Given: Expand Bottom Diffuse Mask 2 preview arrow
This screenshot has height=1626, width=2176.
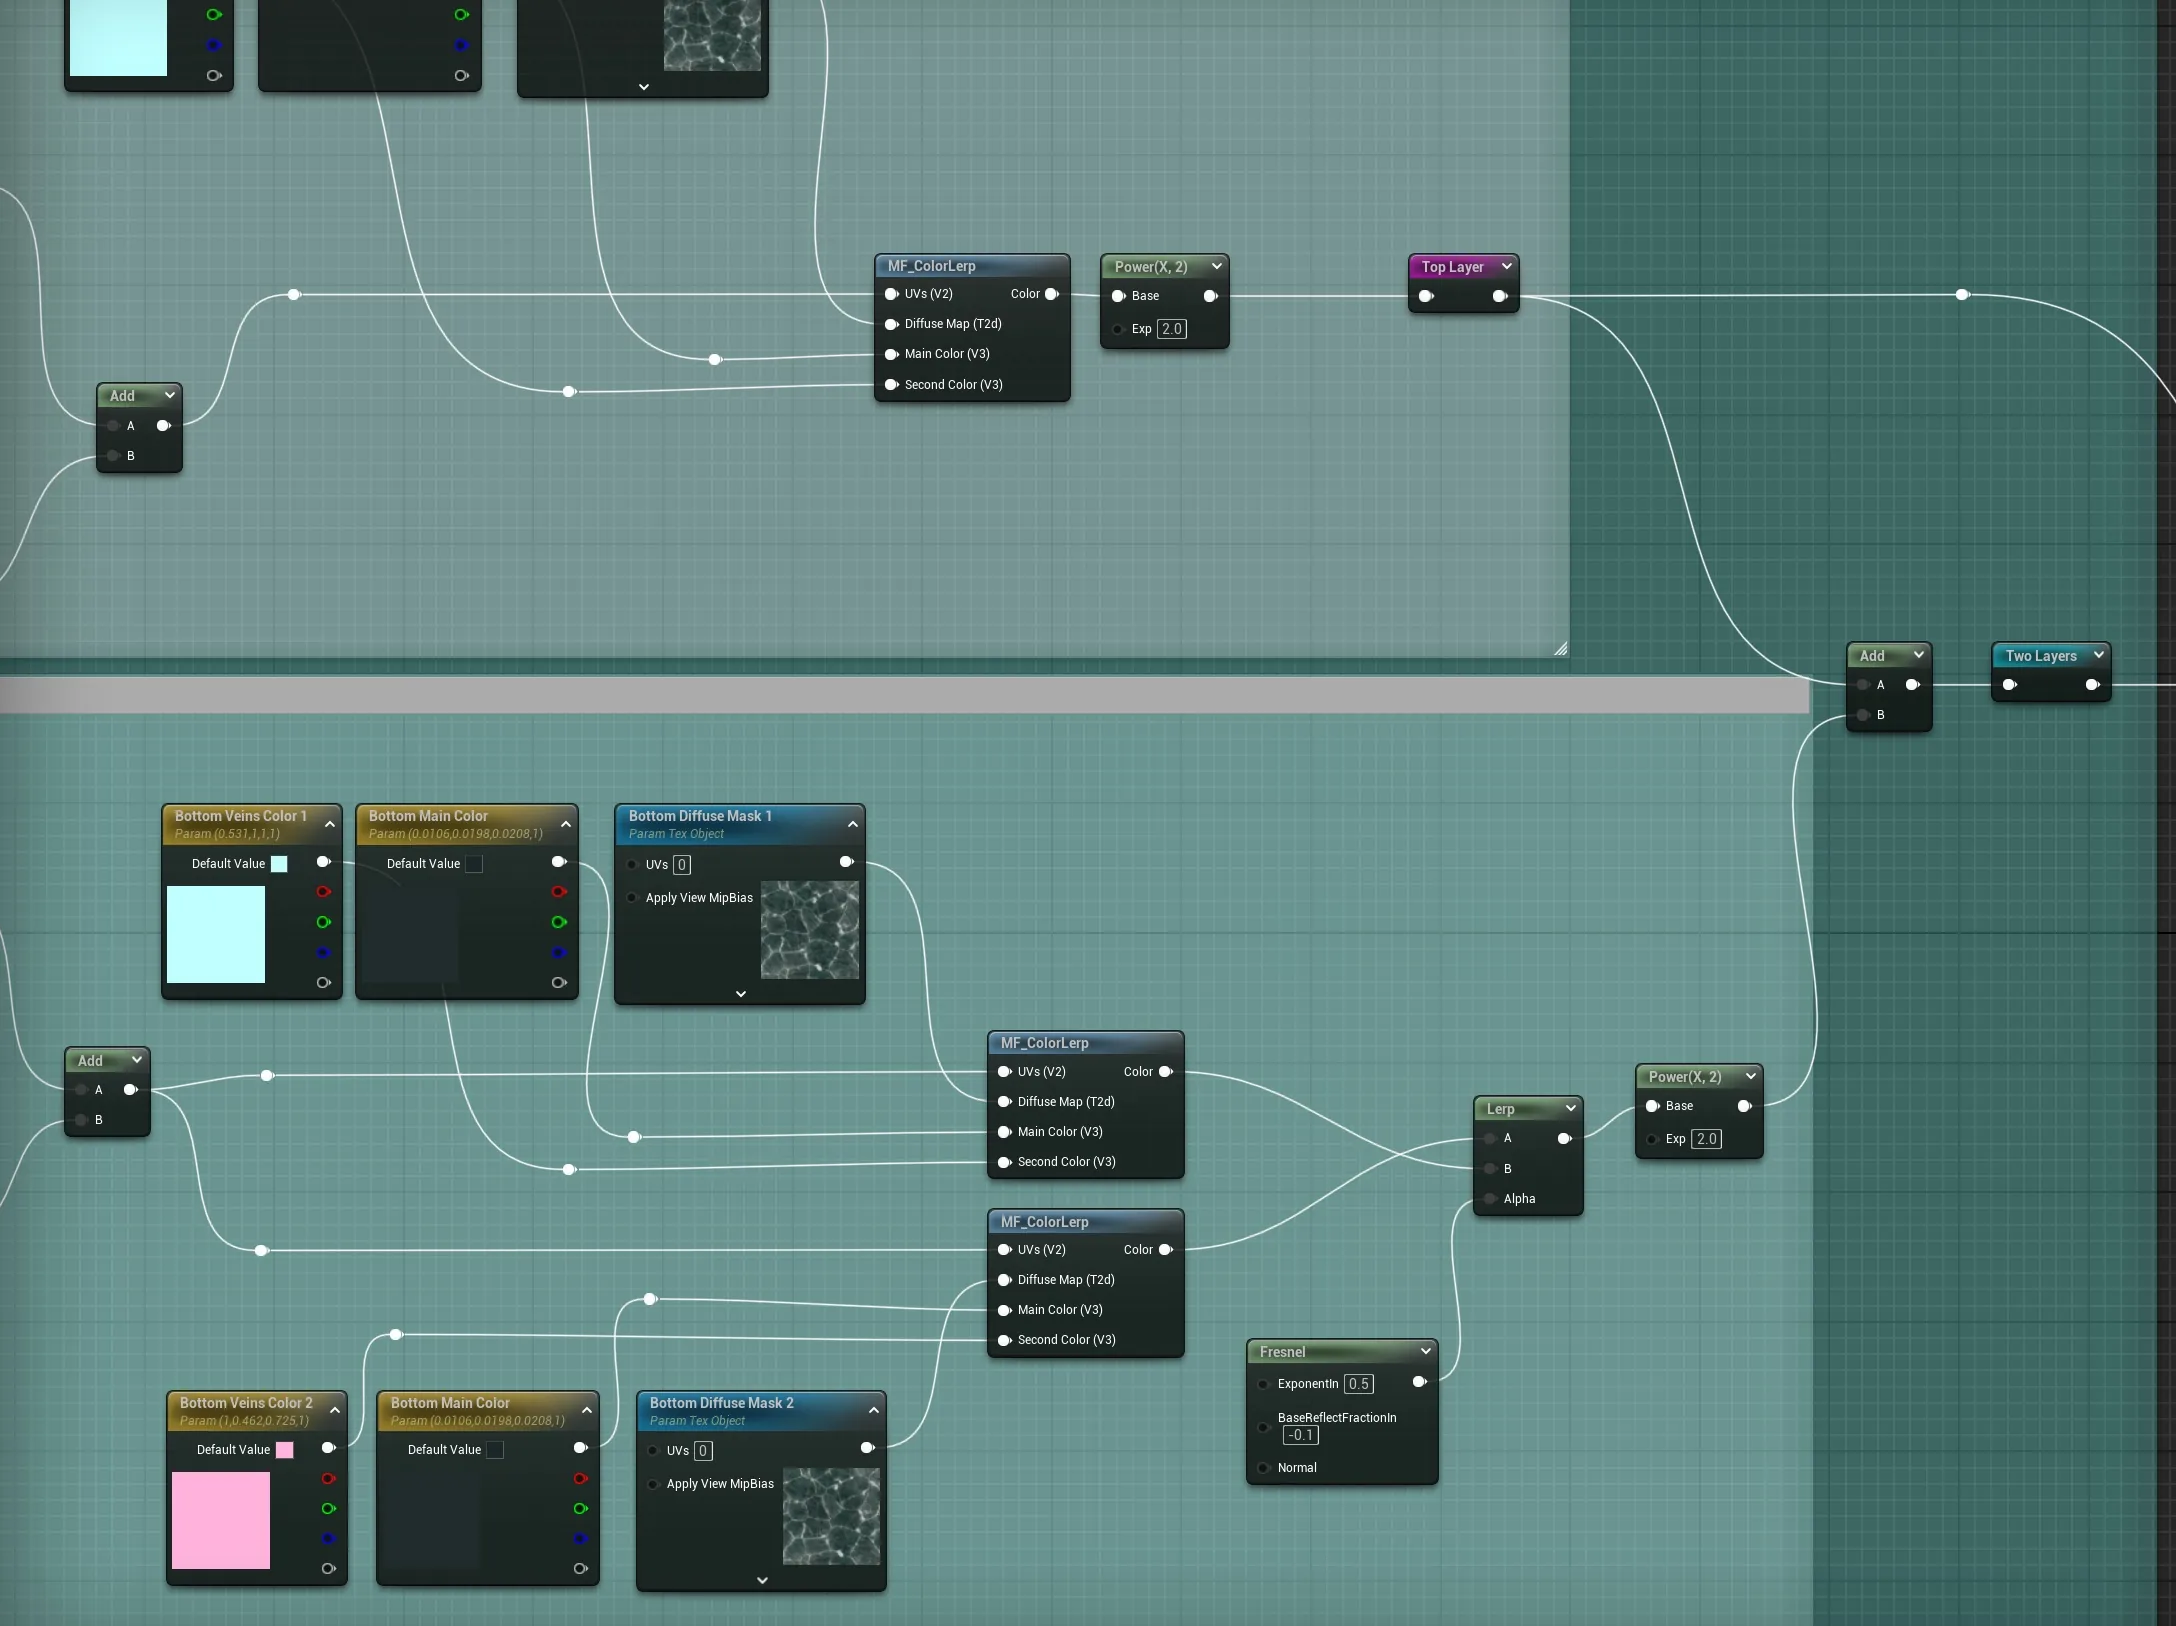Looking at the screenshot, I should pos(762,1580).
